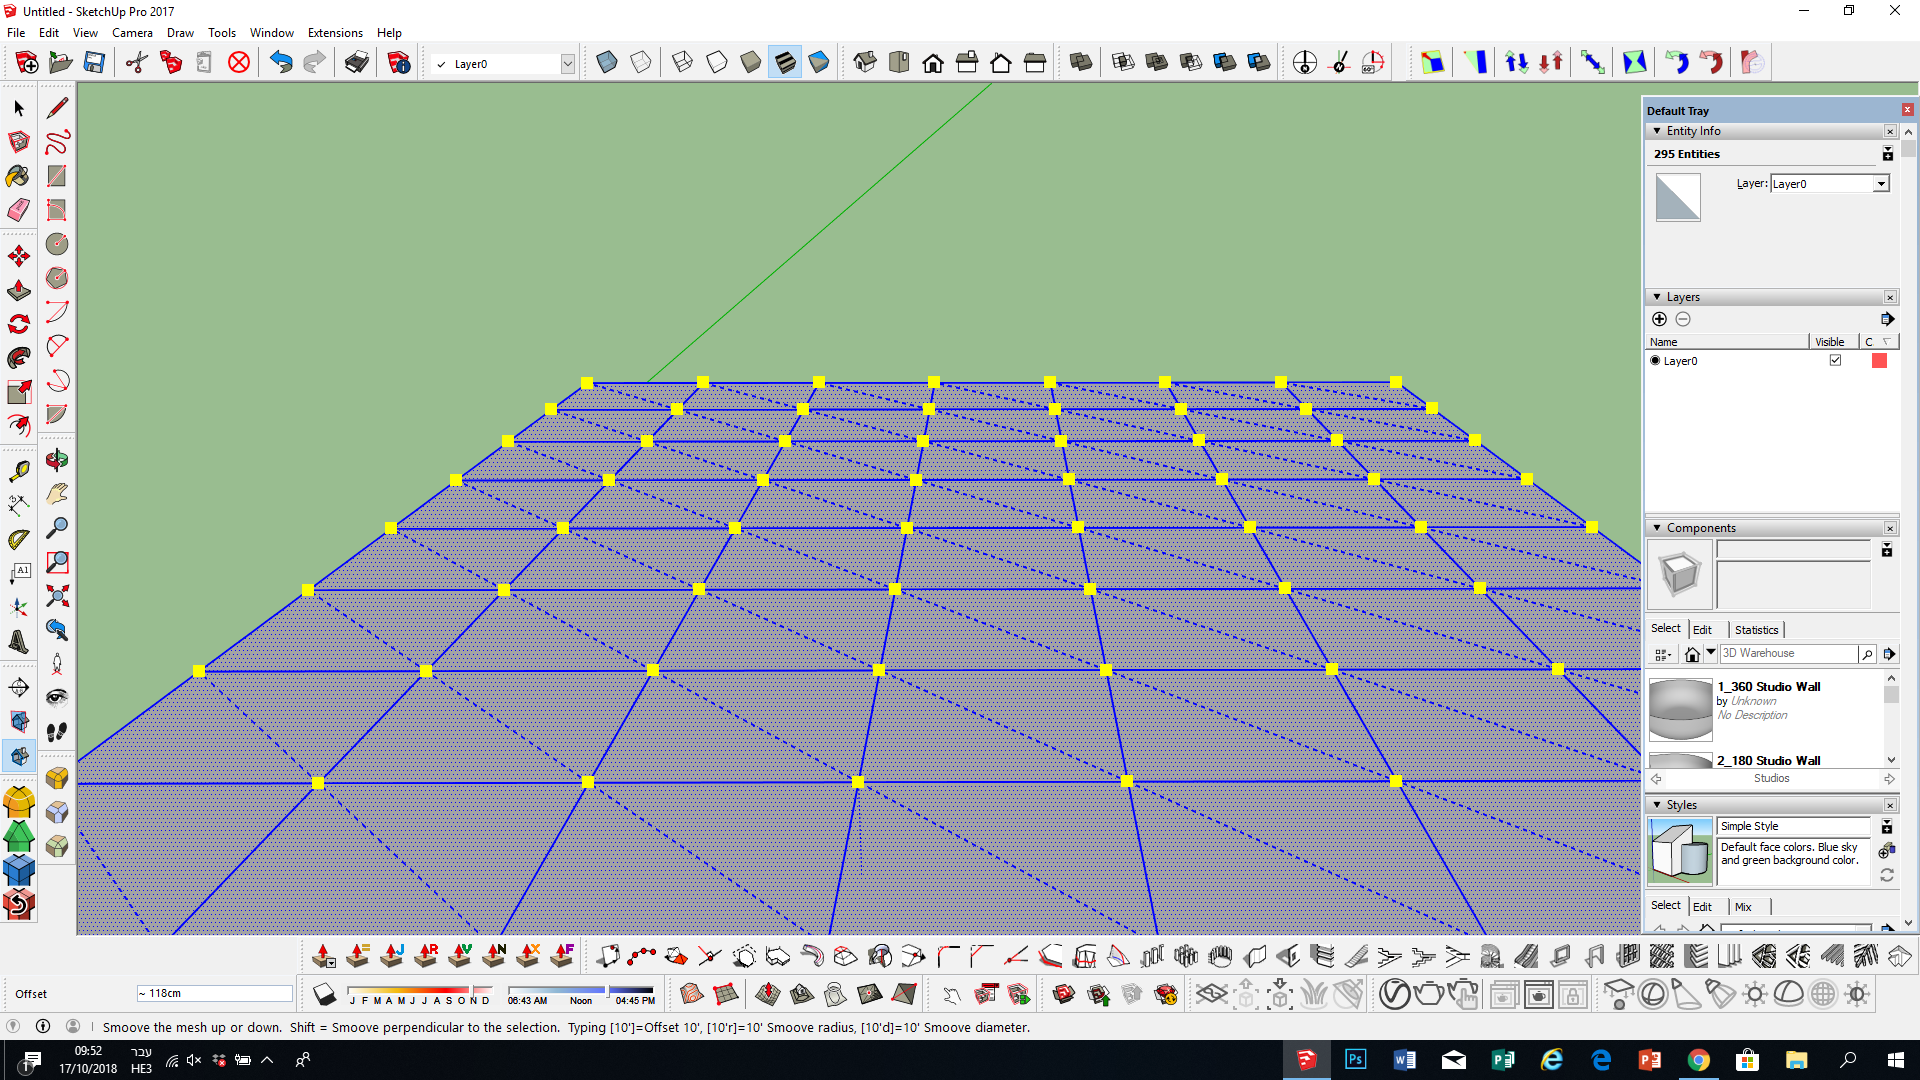This screenshot has width=1920, height=1080.
Task: Select the Move tool
Action: 19,257
